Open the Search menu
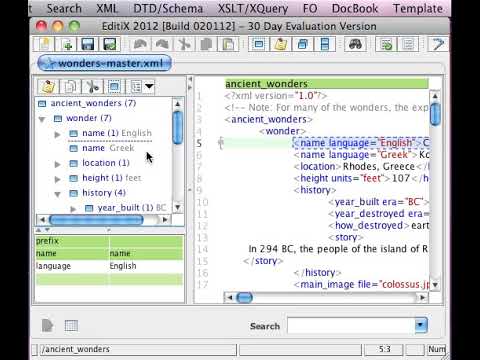 point(64,8)
